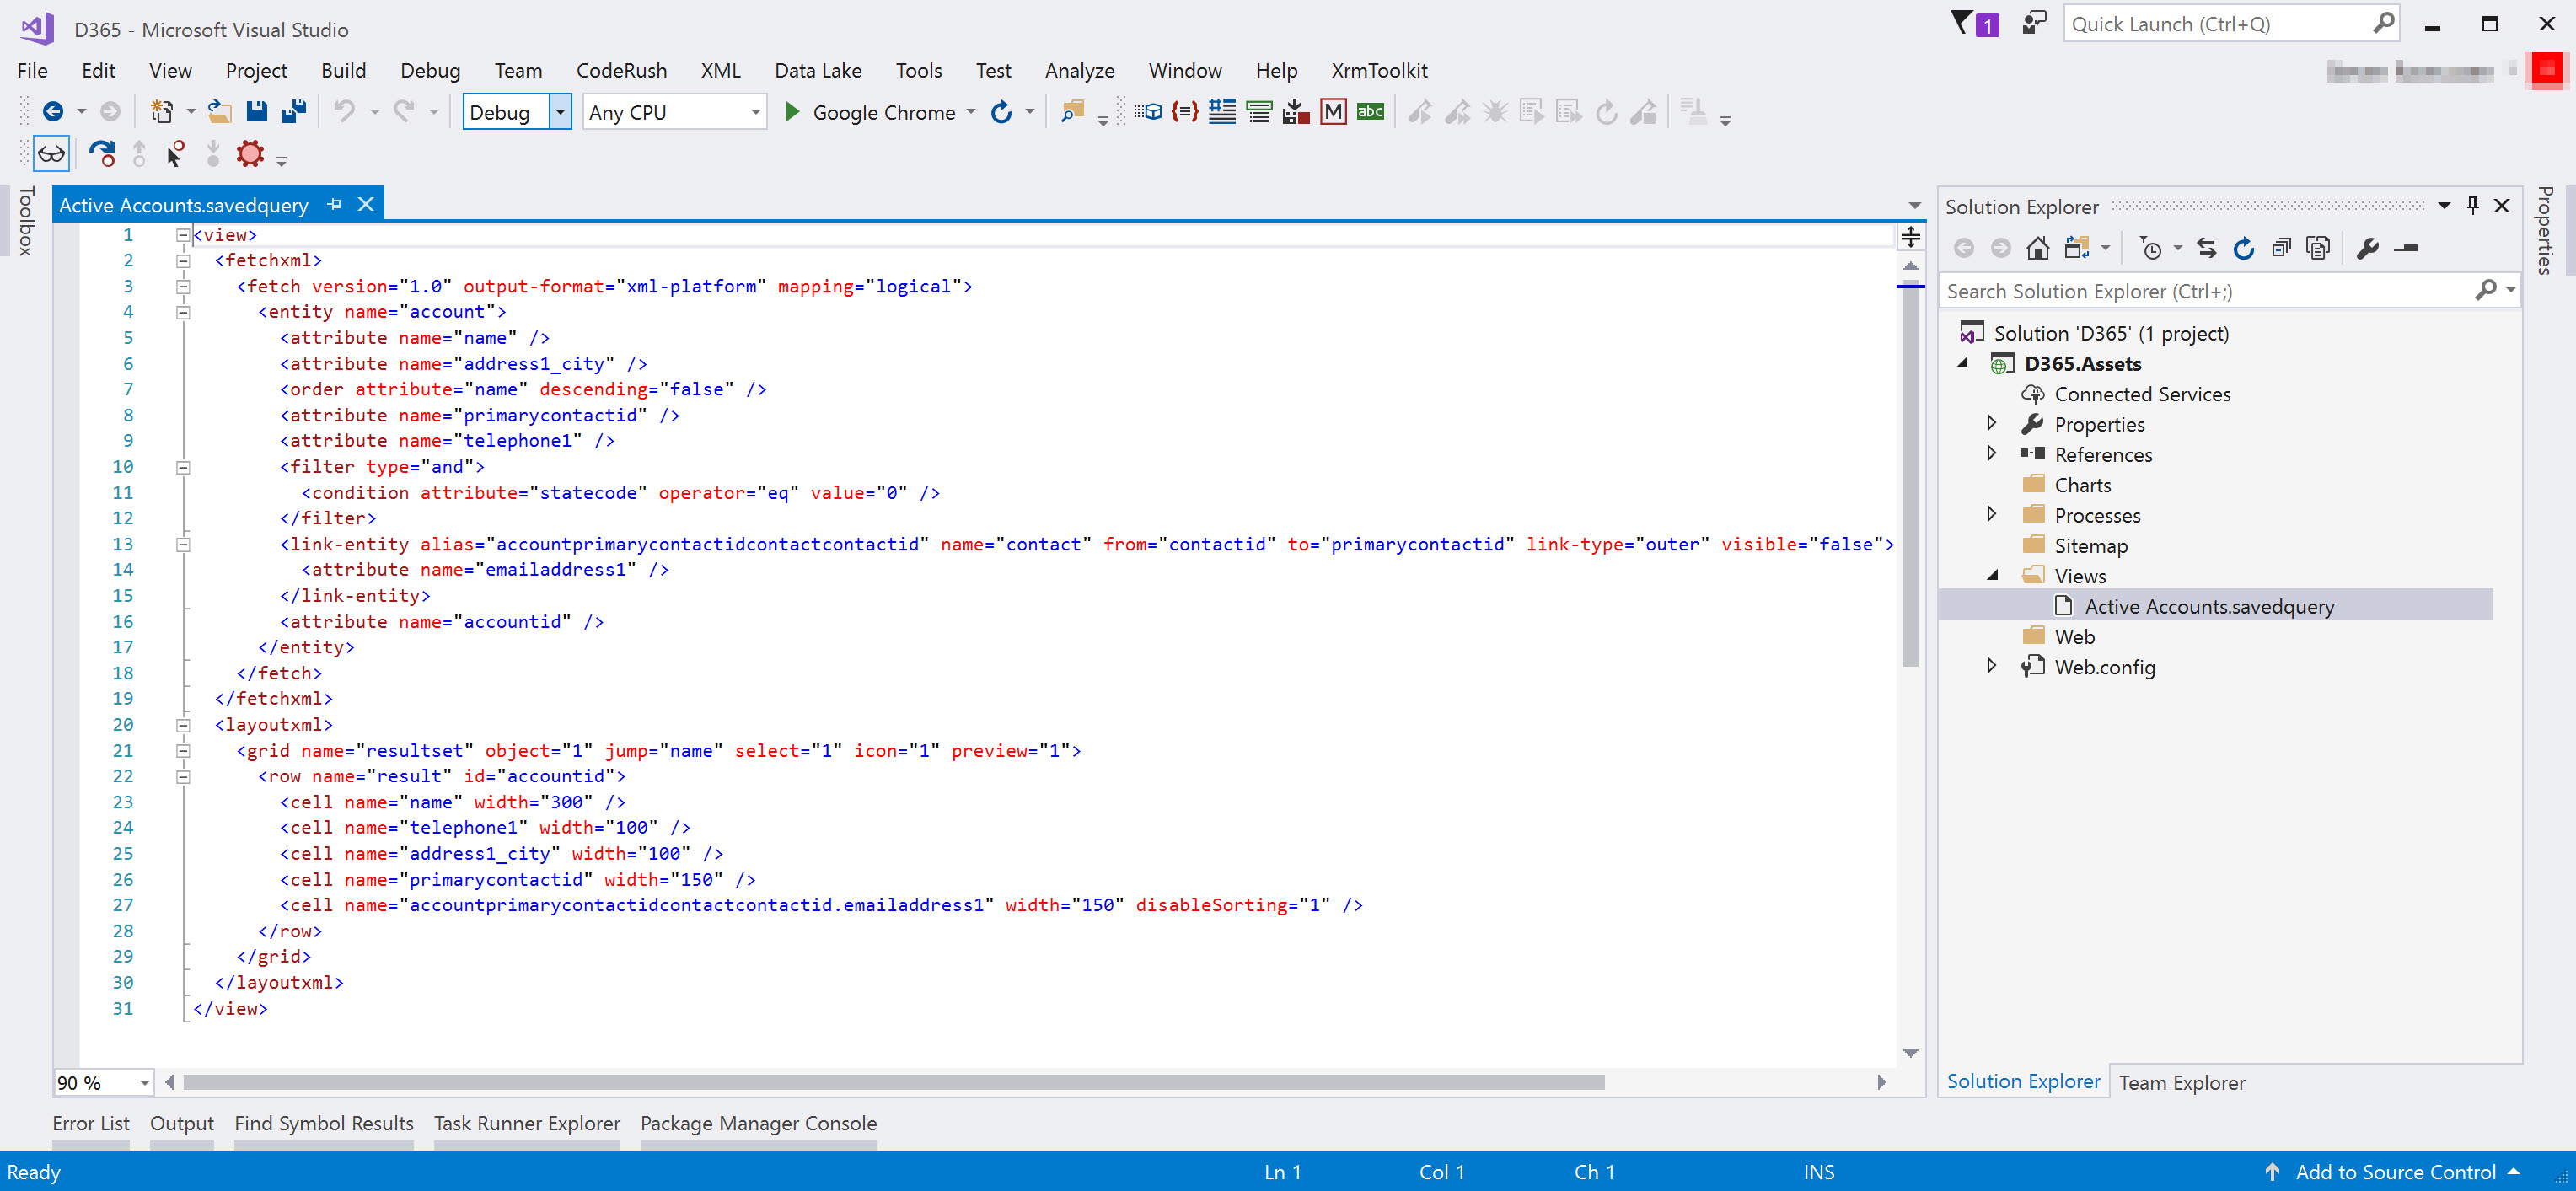The width and height of the screenshot is (2576, 1191).
Task: Click the red gear settings toolbar icon
Action: pyautogui.click(x=250, y=154)
